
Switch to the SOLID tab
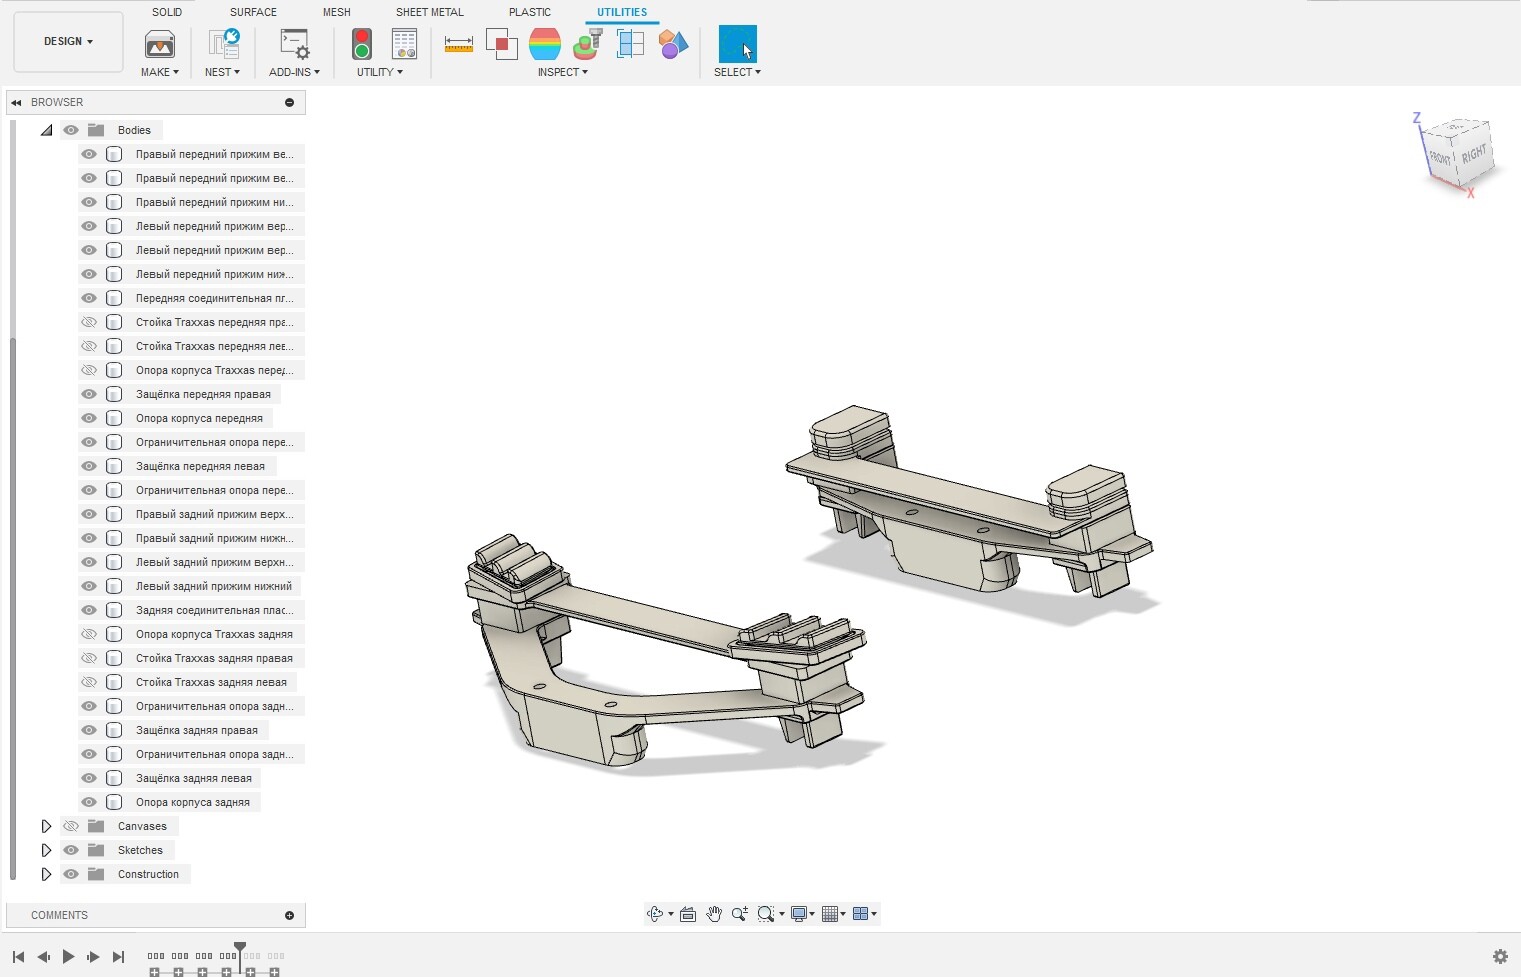pyautogui.click(x=167, y=12)
